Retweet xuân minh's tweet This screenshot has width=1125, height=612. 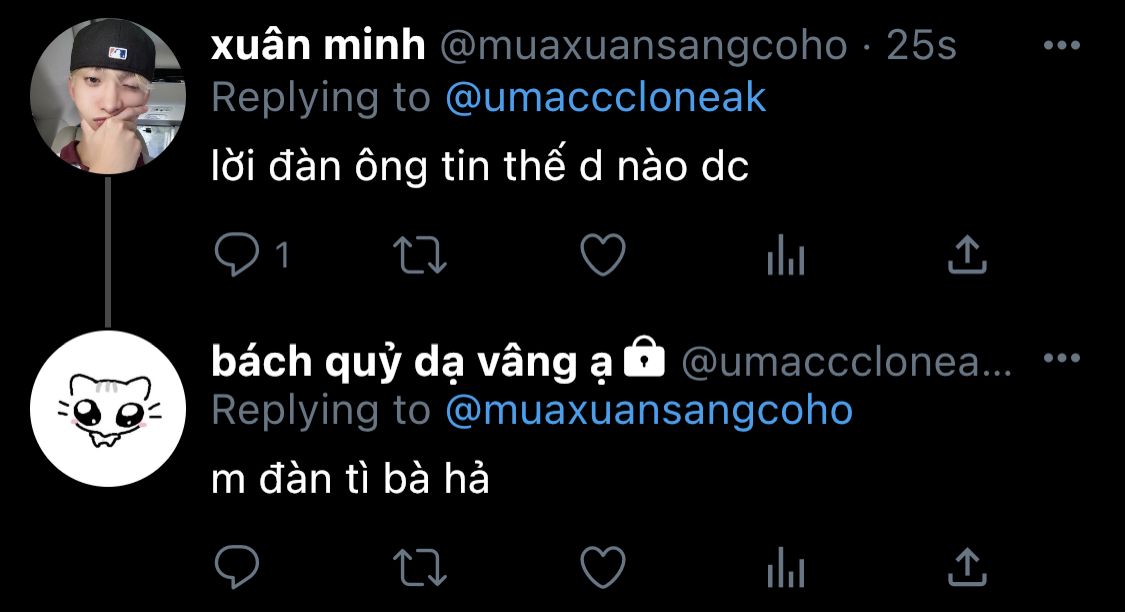tap(420, 255)
